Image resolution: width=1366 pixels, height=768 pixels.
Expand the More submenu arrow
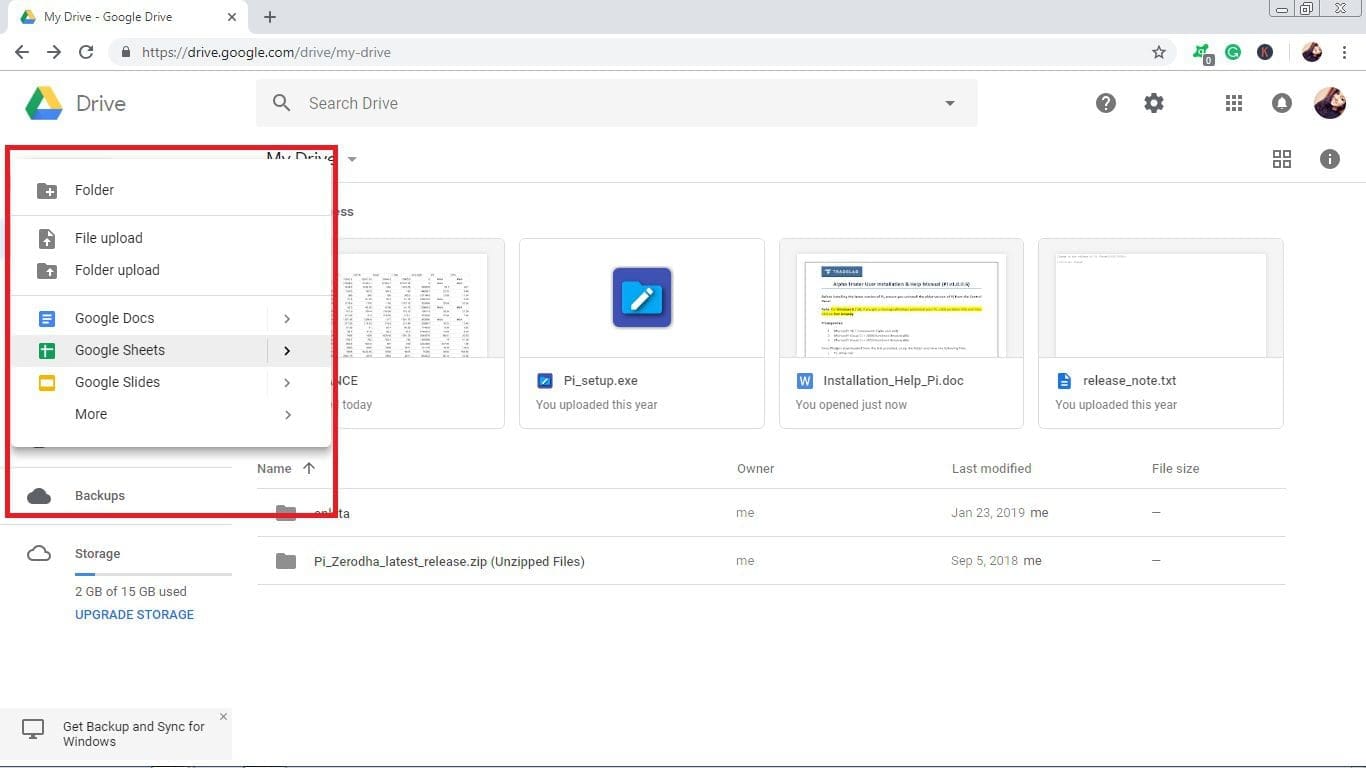[287, 415]
